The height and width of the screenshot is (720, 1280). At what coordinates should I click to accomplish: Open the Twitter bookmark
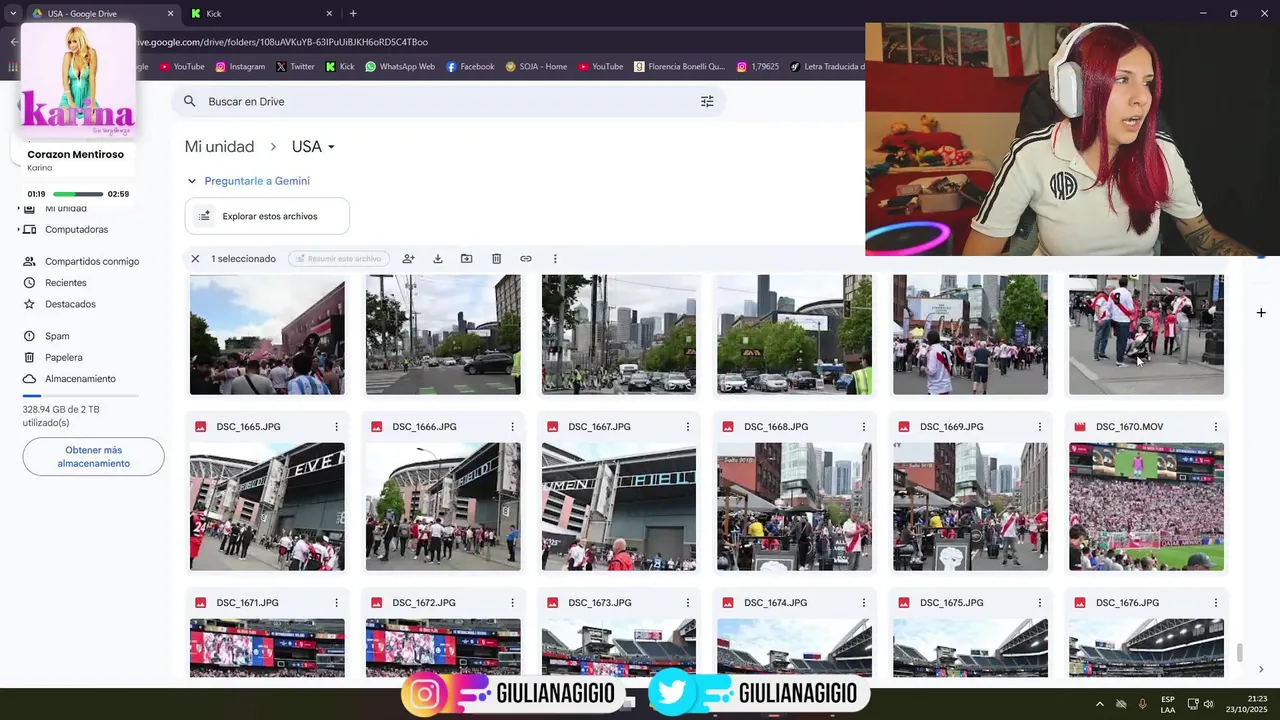(x=295, y=67)
